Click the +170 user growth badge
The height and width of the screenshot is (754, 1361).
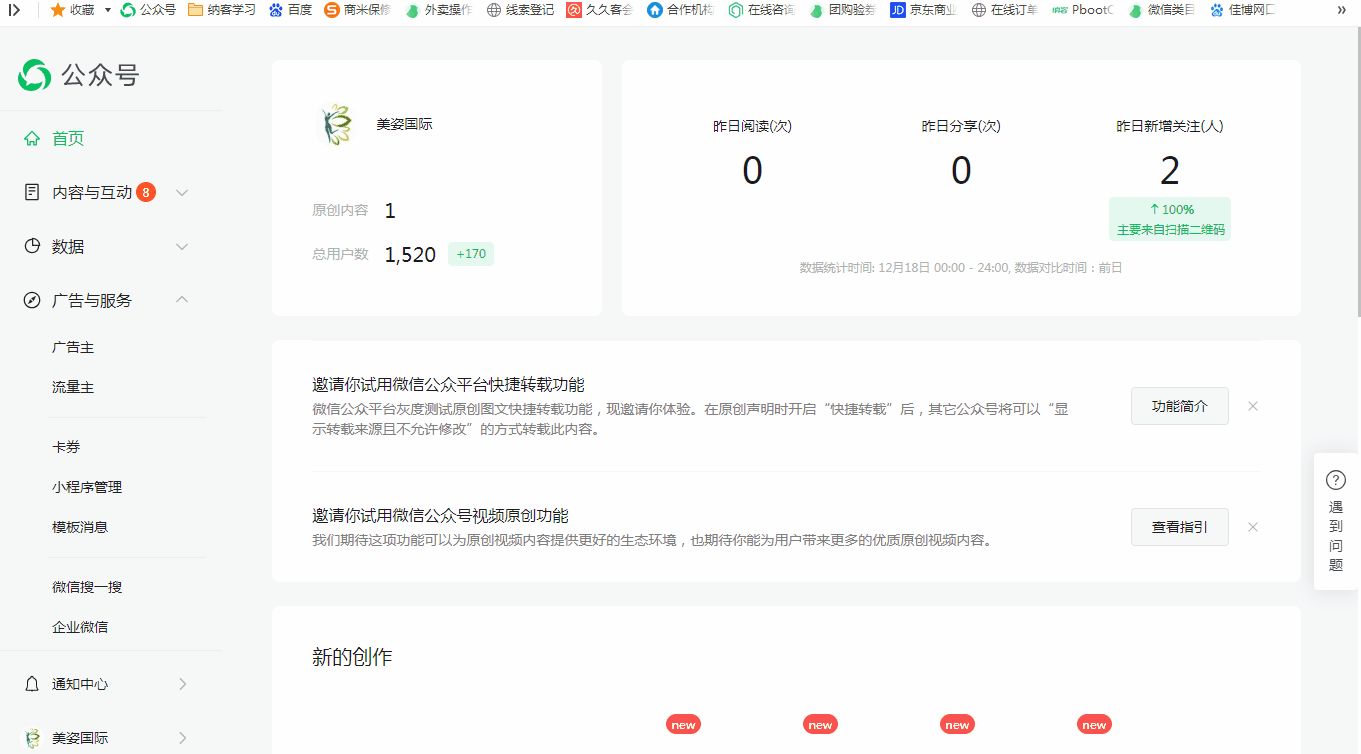[470, 254]
